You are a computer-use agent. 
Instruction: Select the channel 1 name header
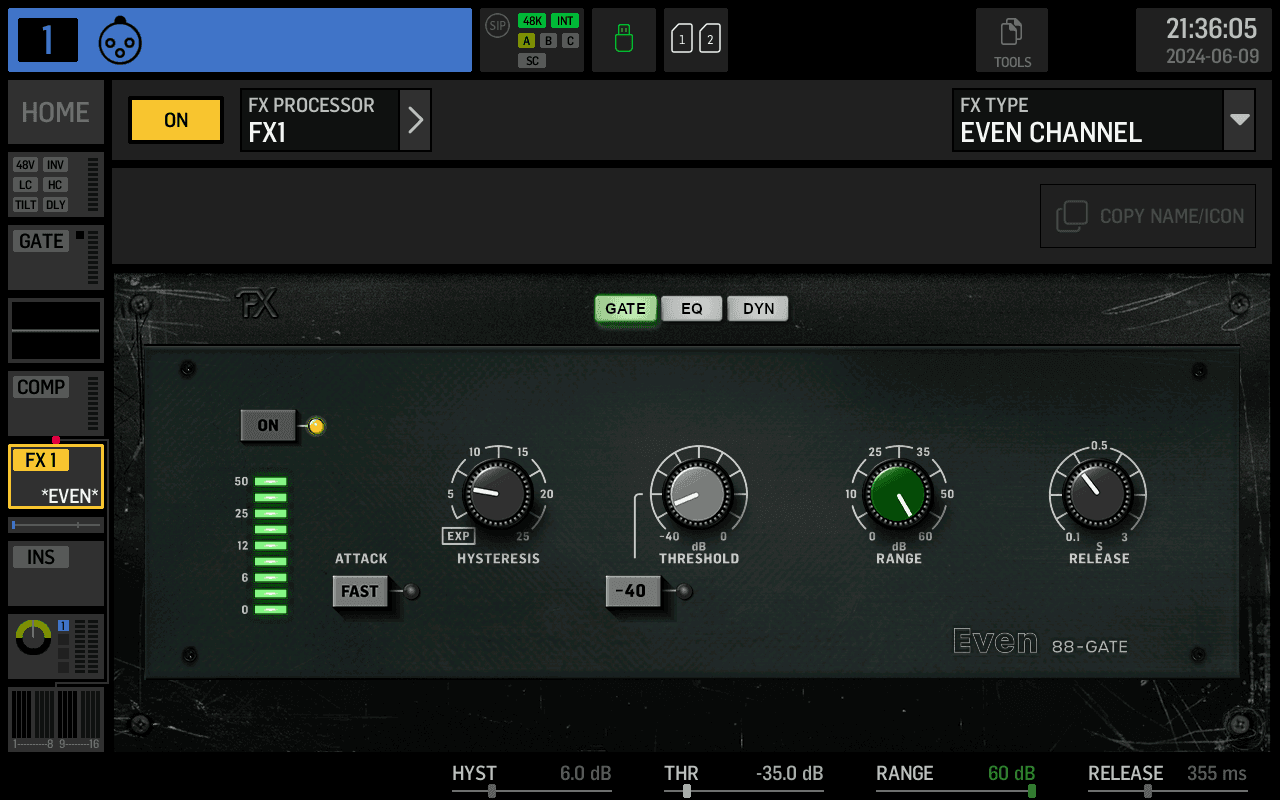240,40
